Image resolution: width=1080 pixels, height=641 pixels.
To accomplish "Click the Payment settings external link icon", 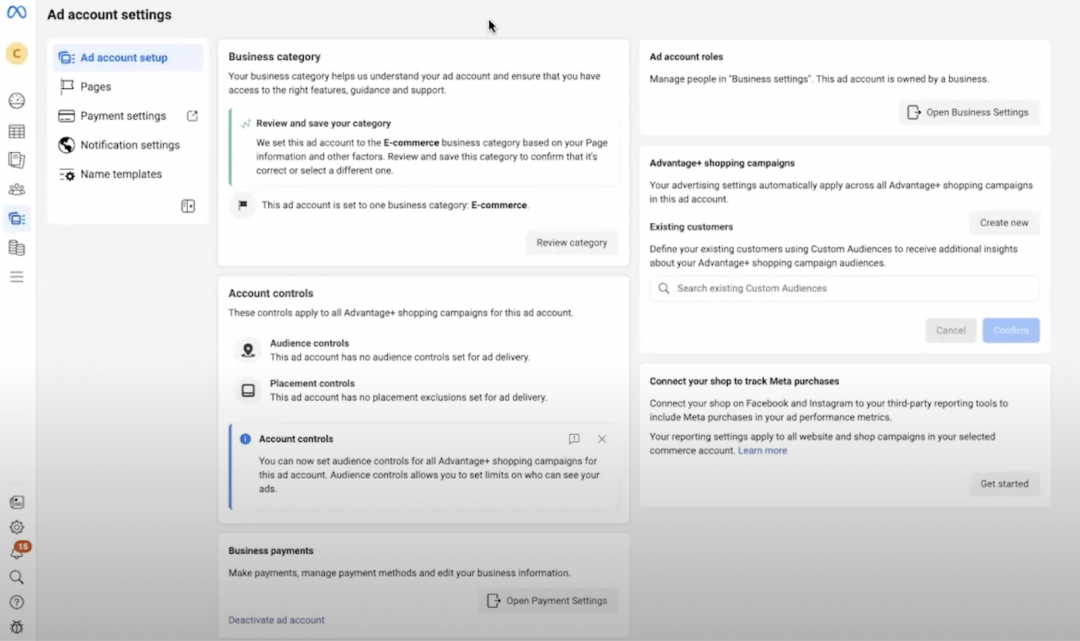I will point(192,116).
